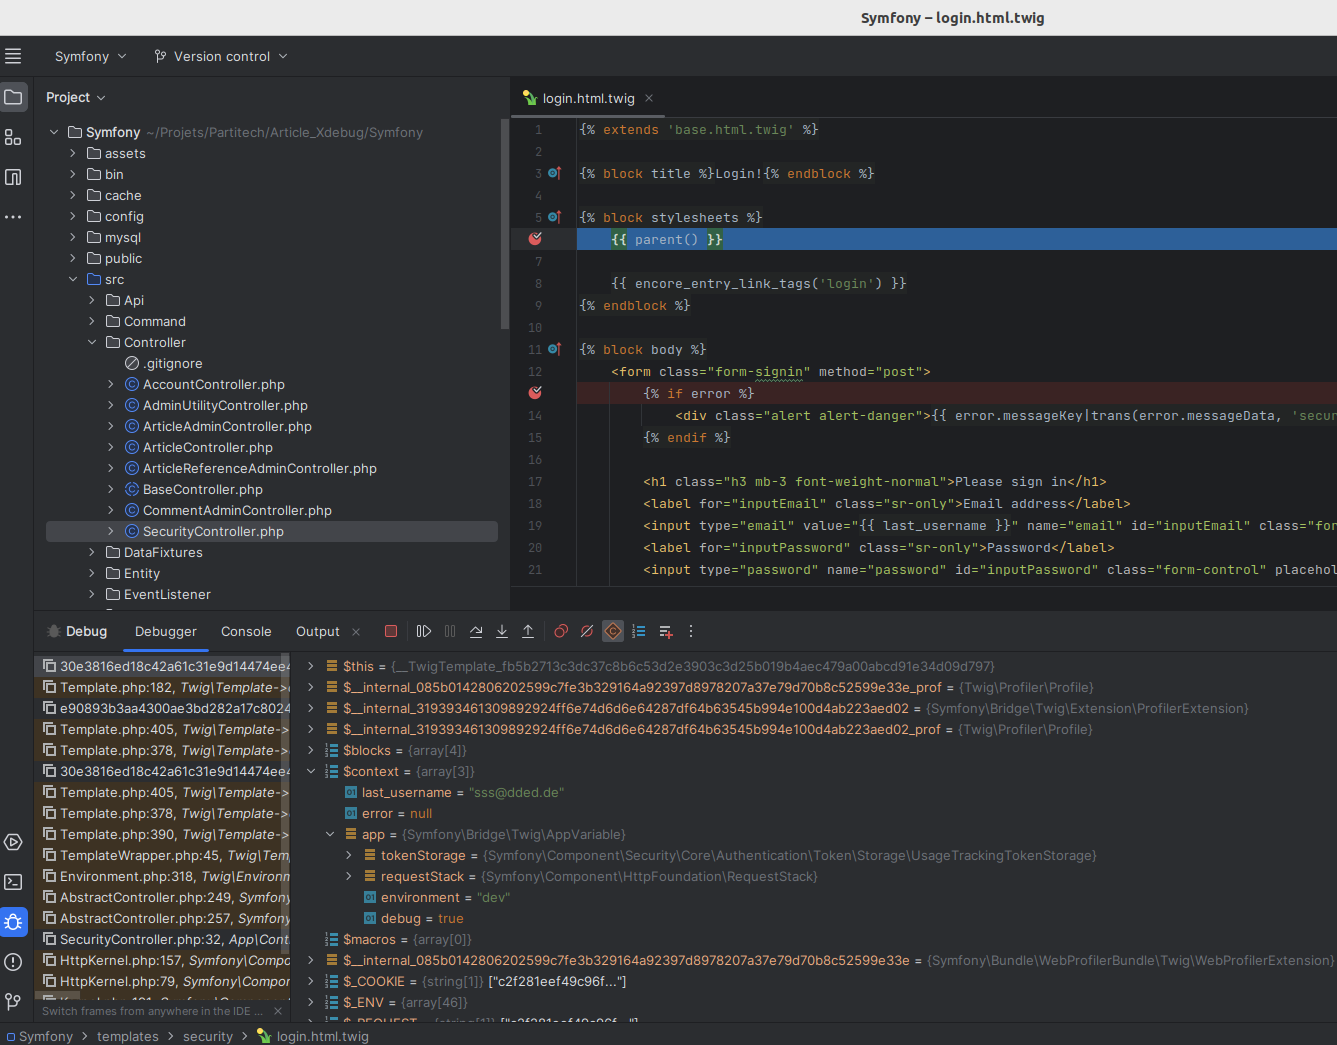Click the override gutter marker on line 11

coord(555,349)
